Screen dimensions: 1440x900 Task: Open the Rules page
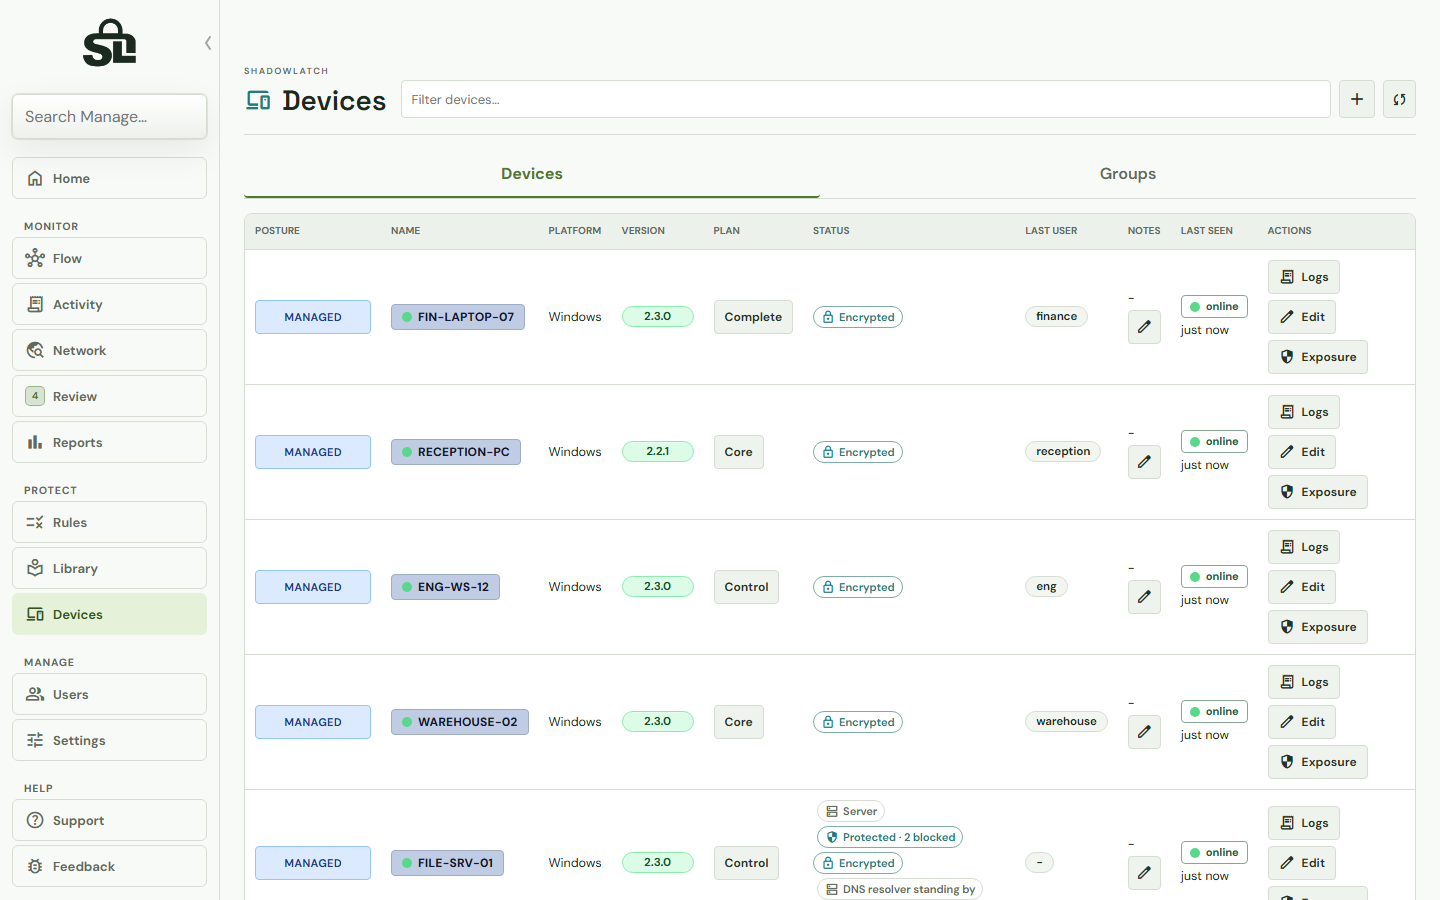click(x=110, y=522)
